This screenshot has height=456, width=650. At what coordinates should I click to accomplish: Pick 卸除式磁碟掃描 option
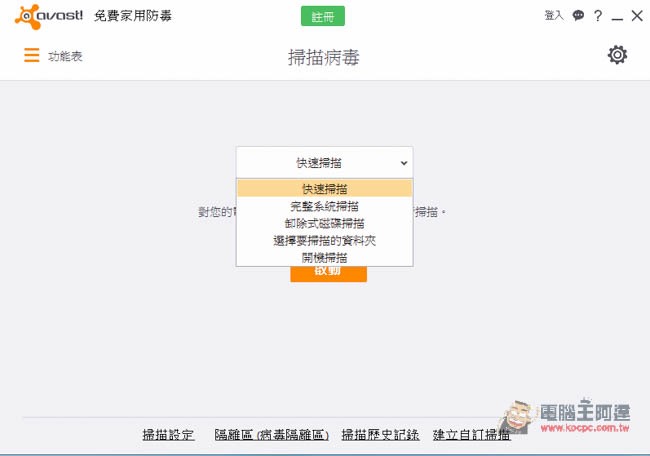324,223
